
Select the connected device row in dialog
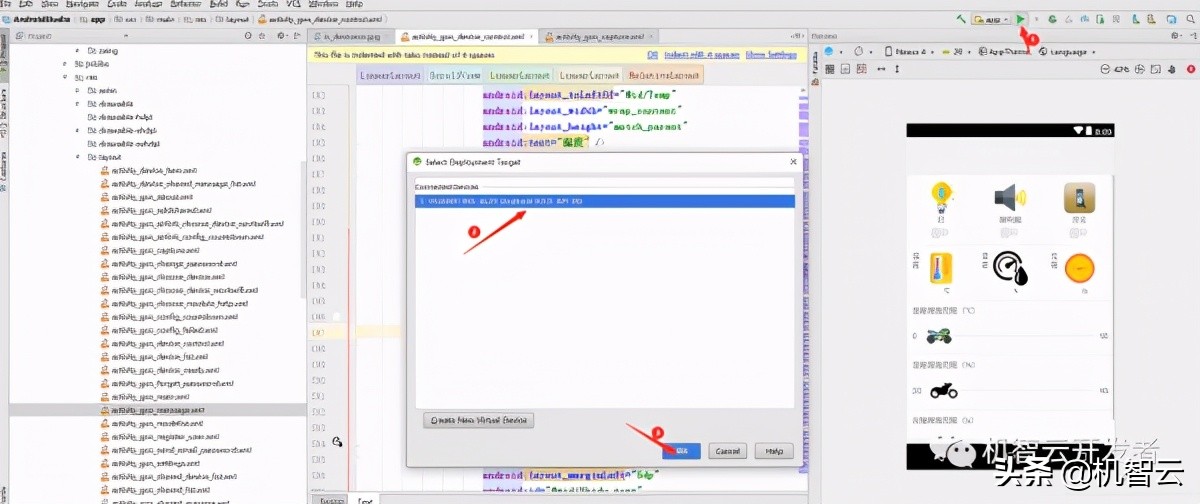(605, 201)
